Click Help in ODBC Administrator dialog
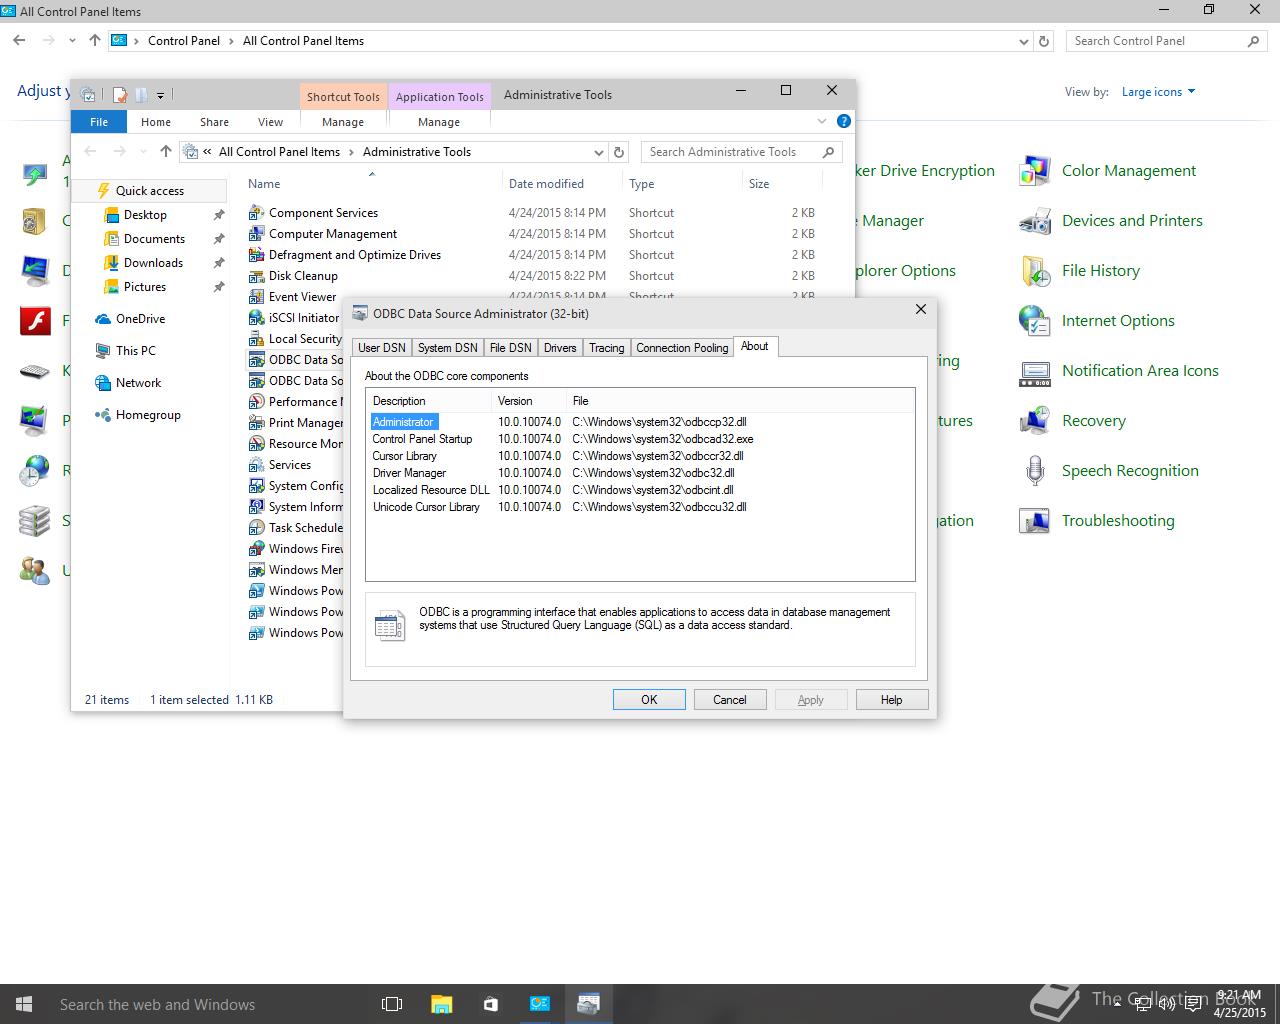The height and width of the screenshot is (1024, 1280). click(892, 700)
